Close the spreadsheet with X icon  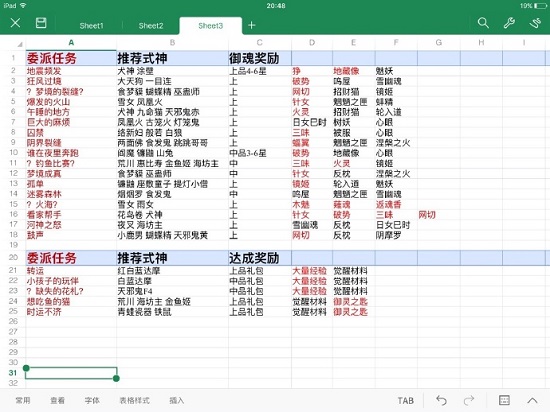(15, 23)
